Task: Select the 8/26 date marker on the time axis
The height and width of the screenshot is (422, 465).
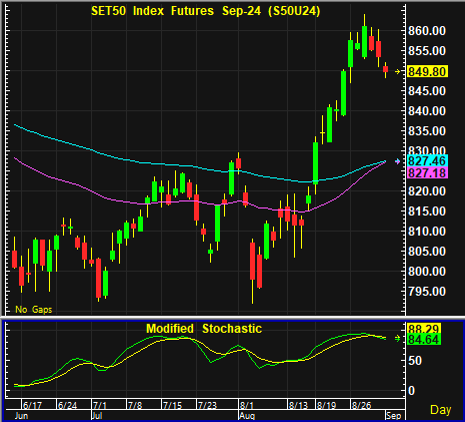Action: pyautogui.click(x=362, y=405)
